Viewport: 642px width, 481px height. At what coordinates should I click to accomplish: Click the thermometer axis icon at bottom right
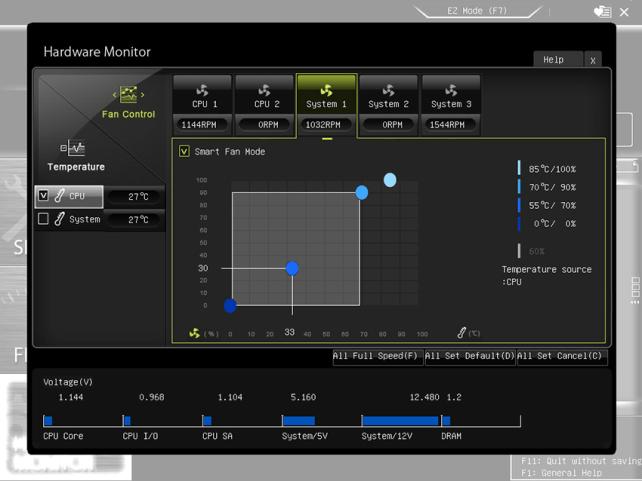click(x=461, y=333)
